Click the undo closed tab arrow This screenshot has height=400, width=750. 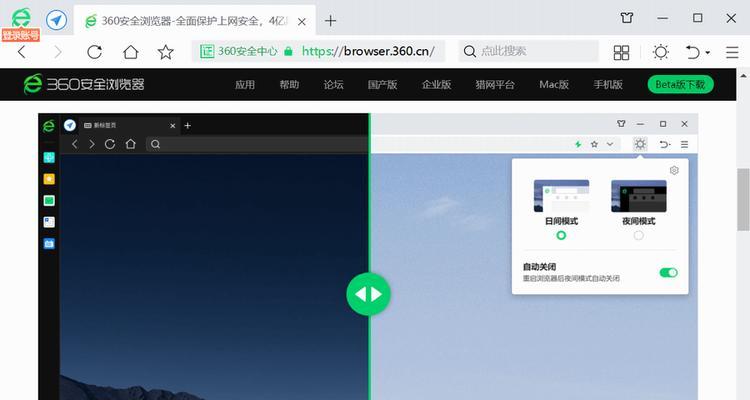[x=693, y=52]
